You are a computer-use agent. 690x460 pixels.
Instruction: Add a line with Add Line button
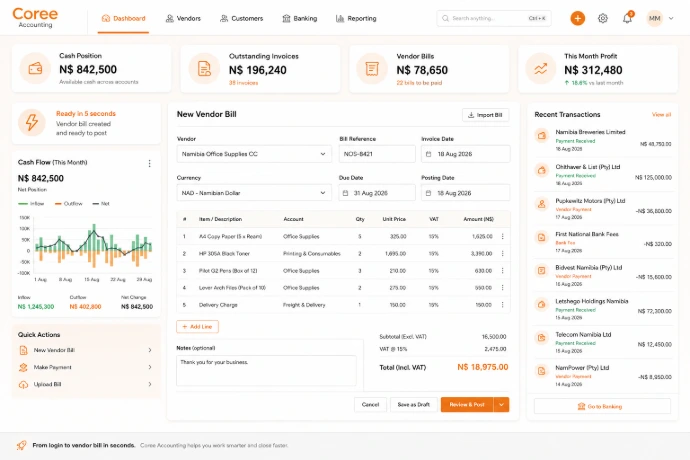[x=198, y=327]
